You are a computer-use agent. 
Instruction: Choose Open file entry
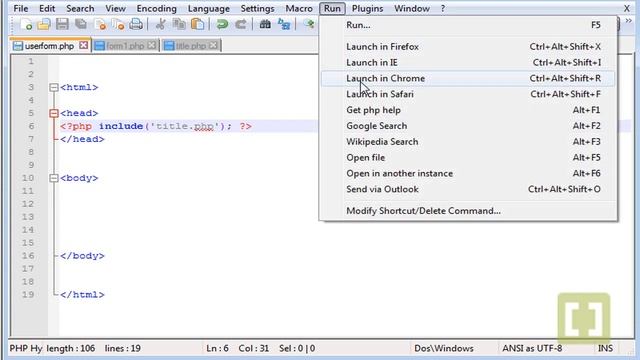468,158
